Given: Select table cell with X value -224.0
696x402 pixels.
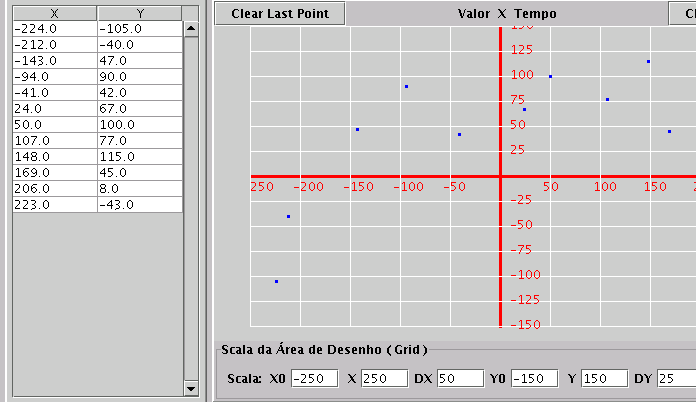Looking at the screenshot, I should (x=54, y=29).
